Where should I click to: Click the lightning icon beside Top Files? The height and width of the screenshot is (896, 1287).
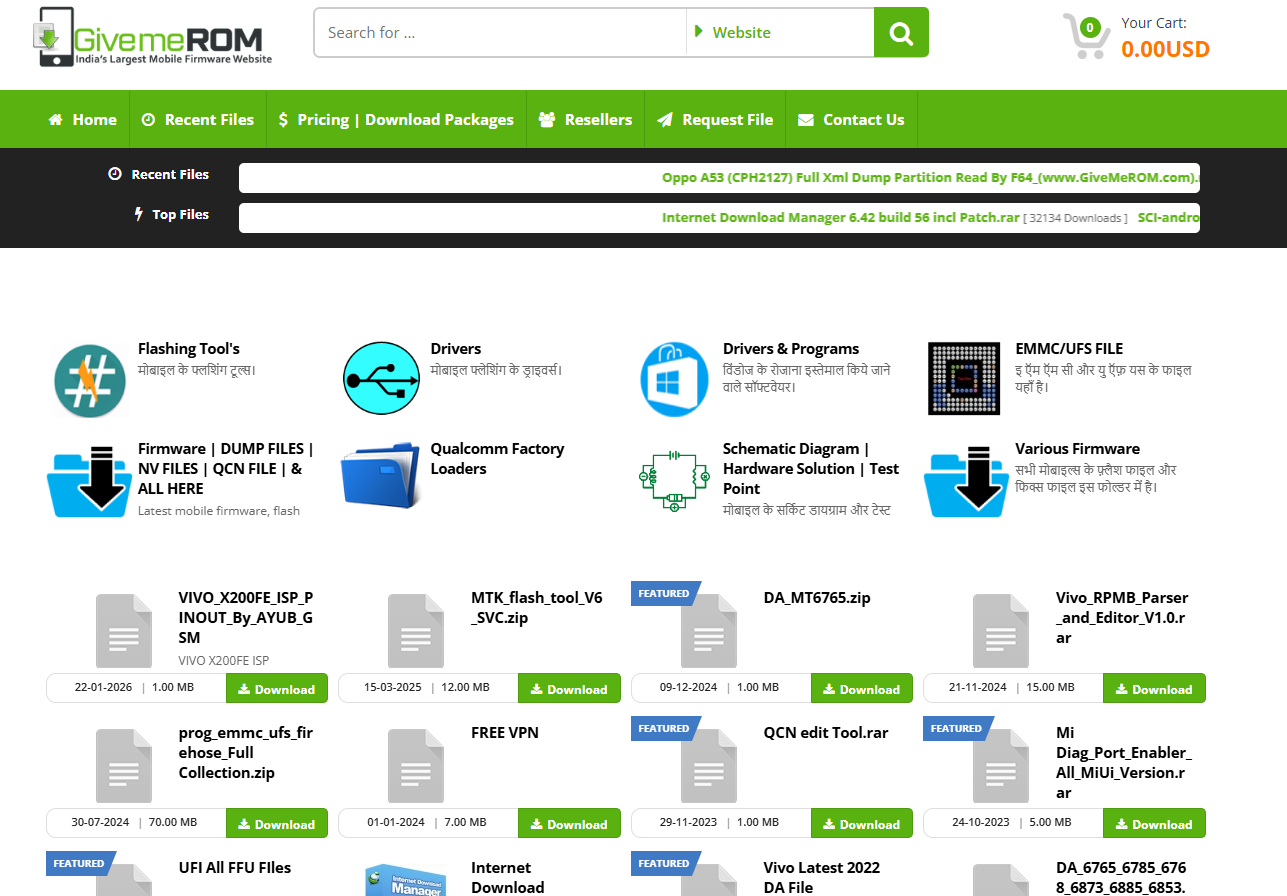click(x=139, y=214)
